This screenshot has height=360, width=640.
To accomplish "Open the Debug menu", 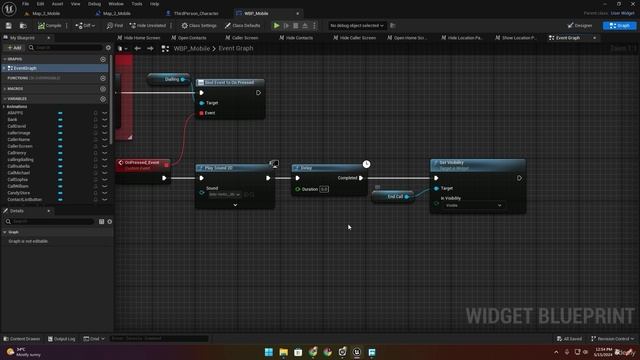I will click(94, 4).
